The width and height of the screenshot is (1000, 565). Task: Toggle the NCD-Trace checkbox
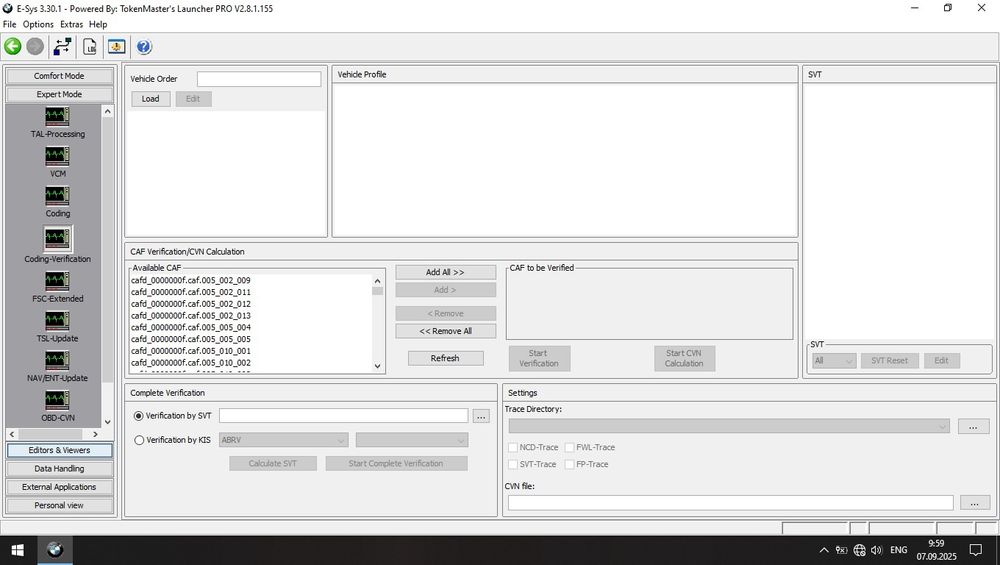(513, 448)
